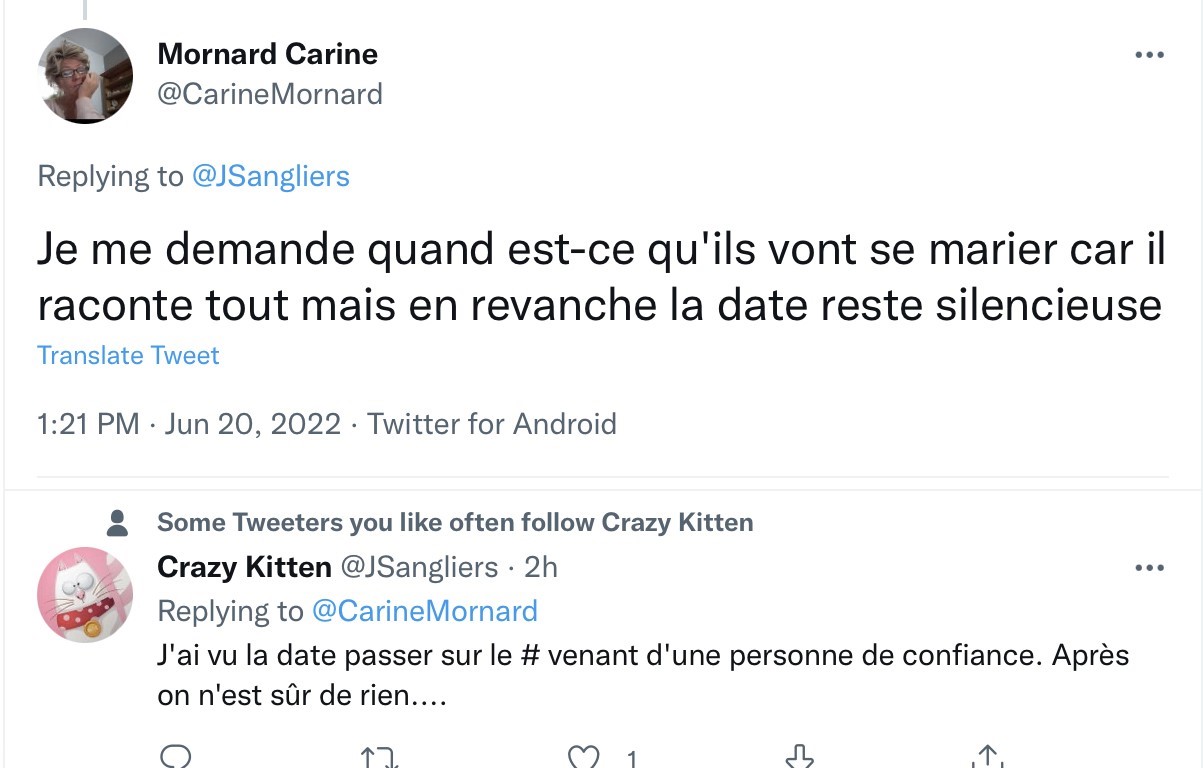Open more options on Mornard Carine's tweet
The image size is (1203, 768).
coord(1149,55)
